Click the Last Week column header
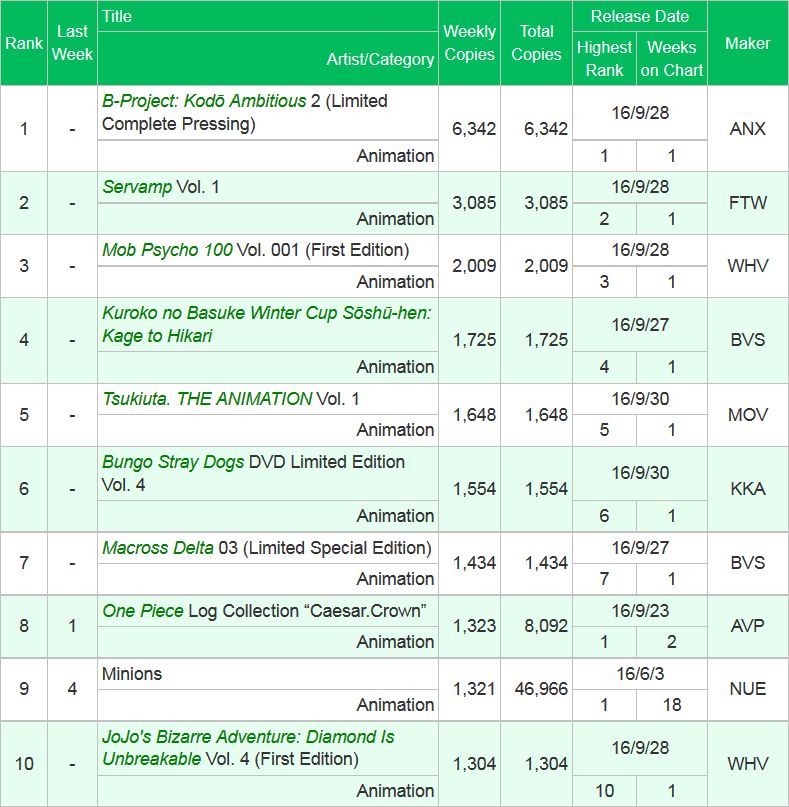The height and width of the screenshot is (807, 789). 73,44
